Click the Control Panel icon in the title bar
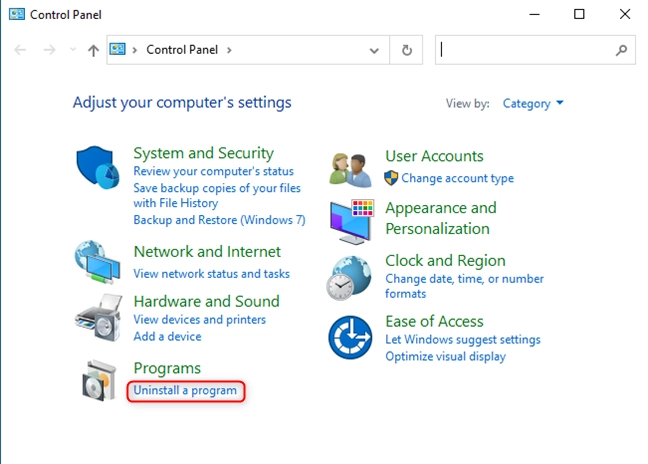Viewport: 648px width, 464px height. [x=17, y=14]
